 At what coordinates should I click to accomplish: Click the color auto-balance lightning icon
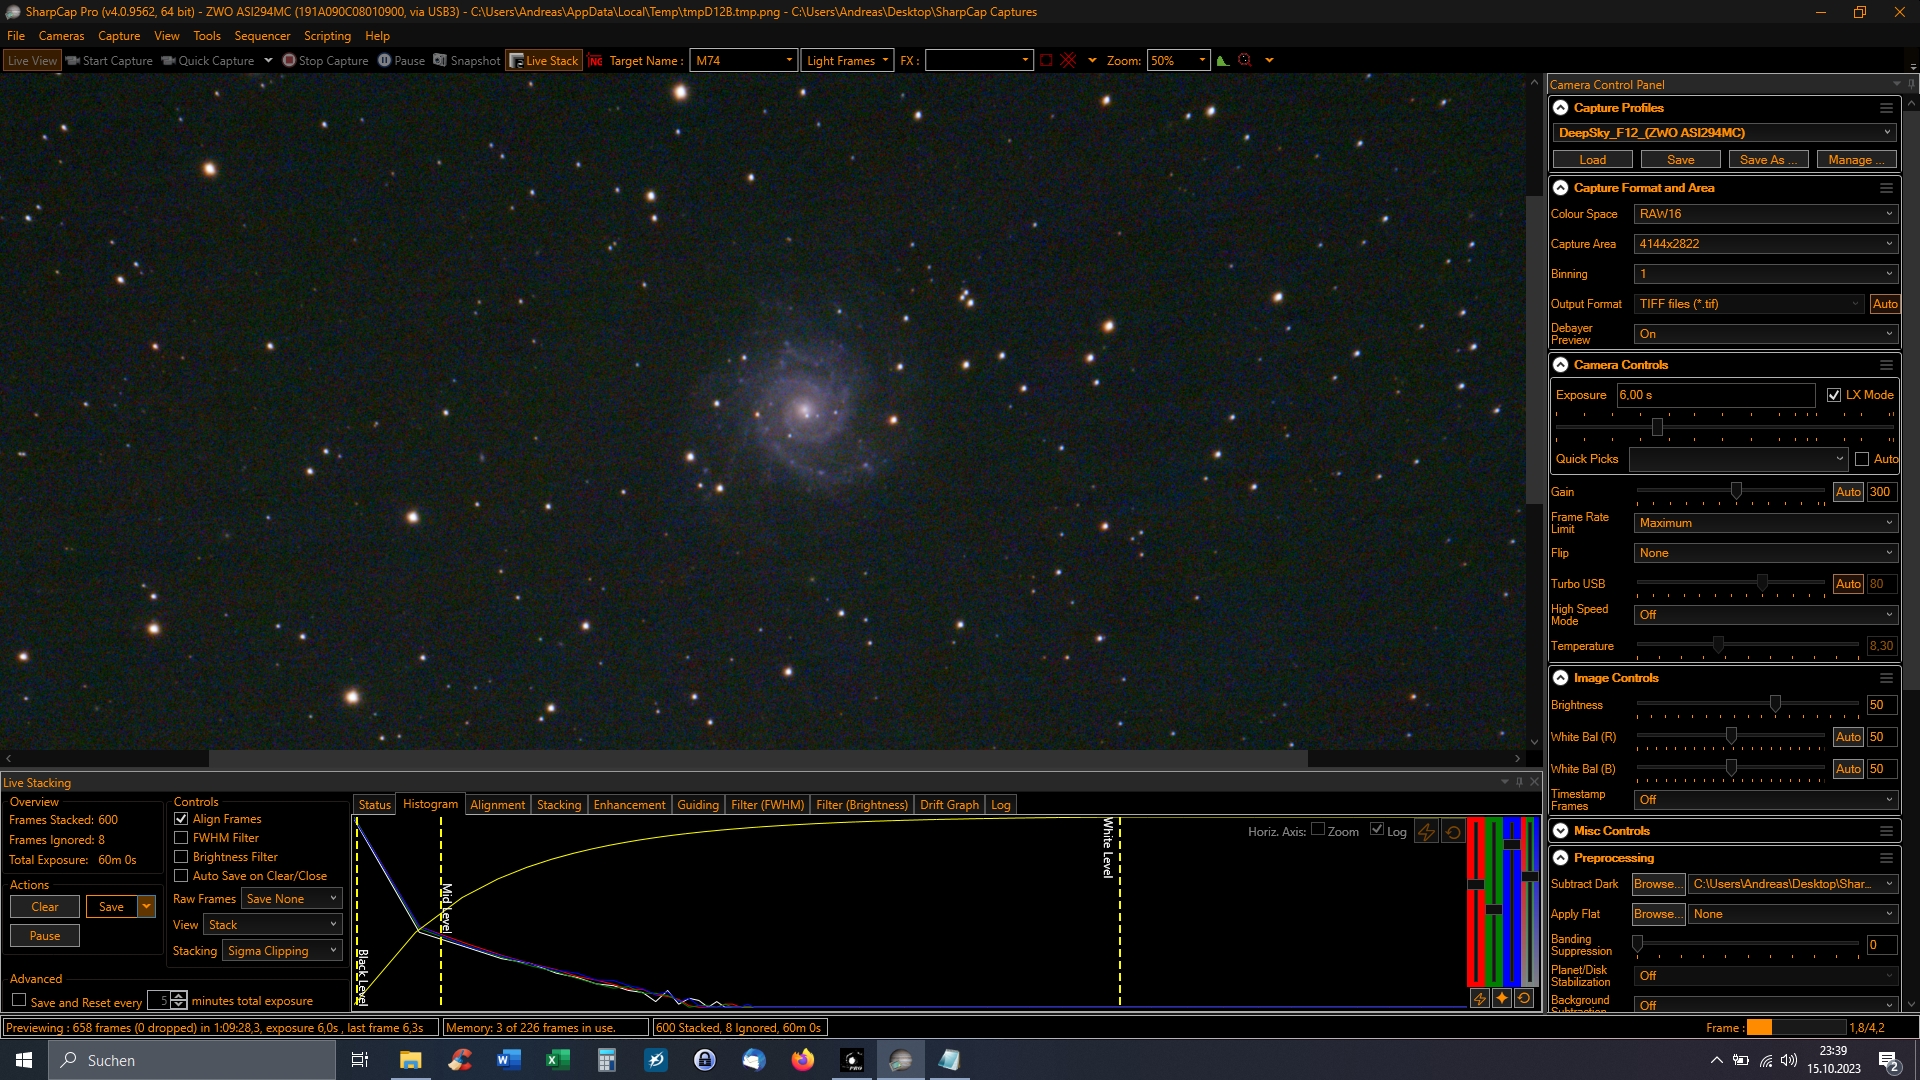[1480, 998]
